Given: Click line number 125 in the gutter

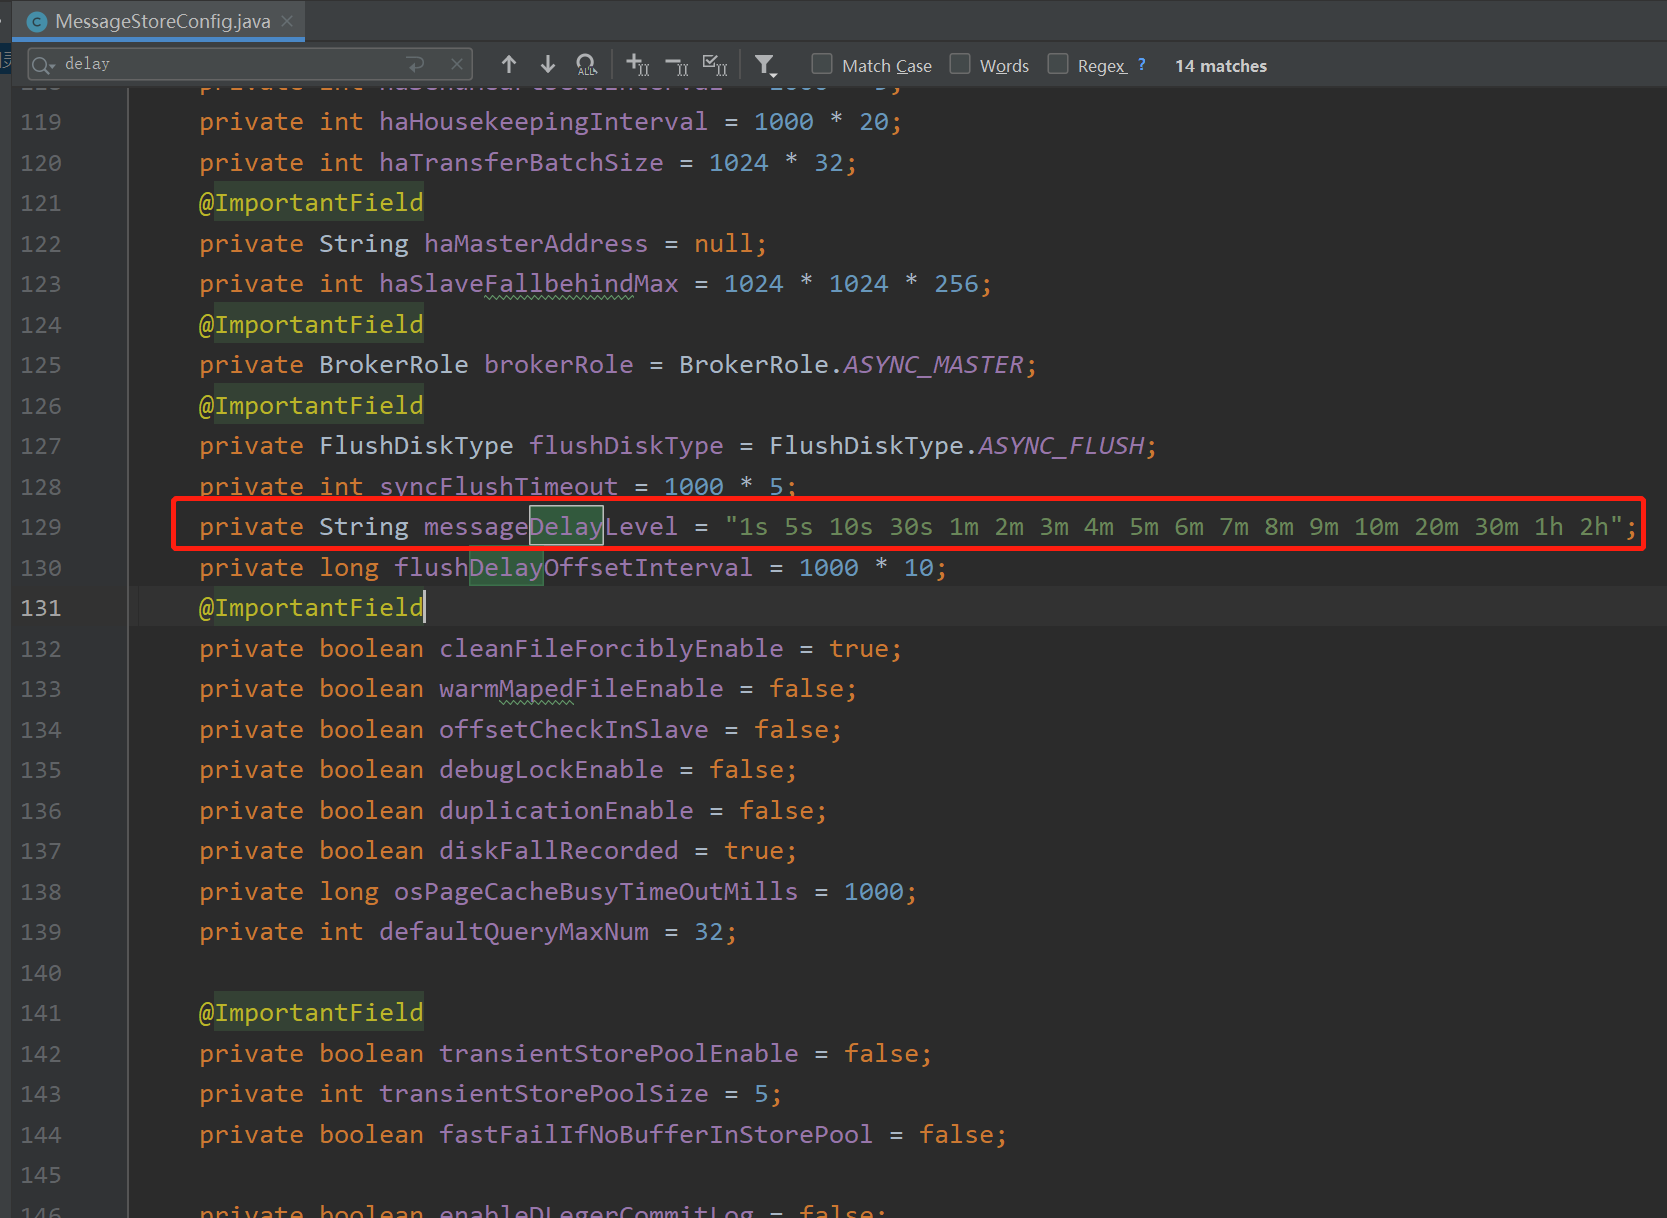Looking at the screenshot, I should click(x=41, y=365).
